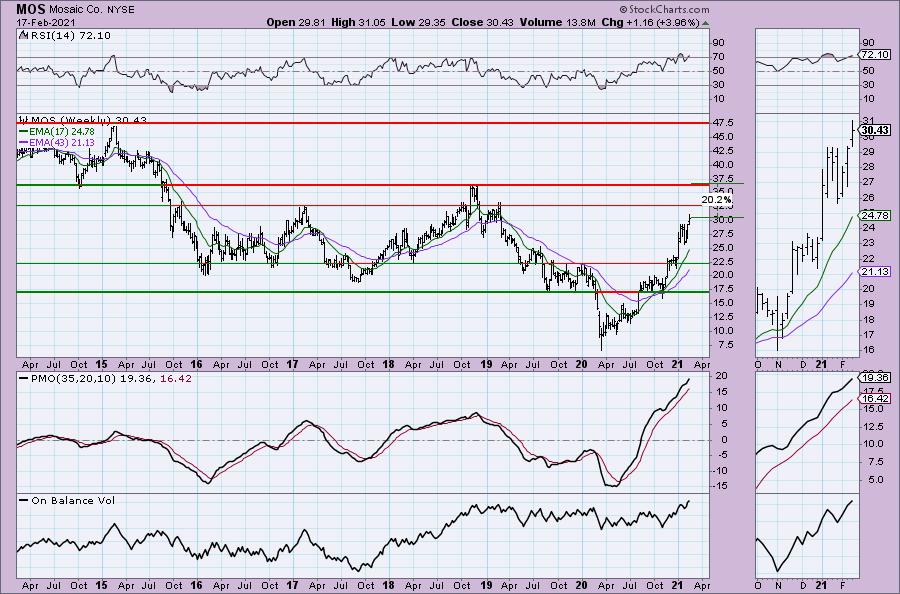The width and height of the screenshot is (900, 594).
Task: Click the Low 29.35 value
Action: pyautogui.click(x=417, y=23)
